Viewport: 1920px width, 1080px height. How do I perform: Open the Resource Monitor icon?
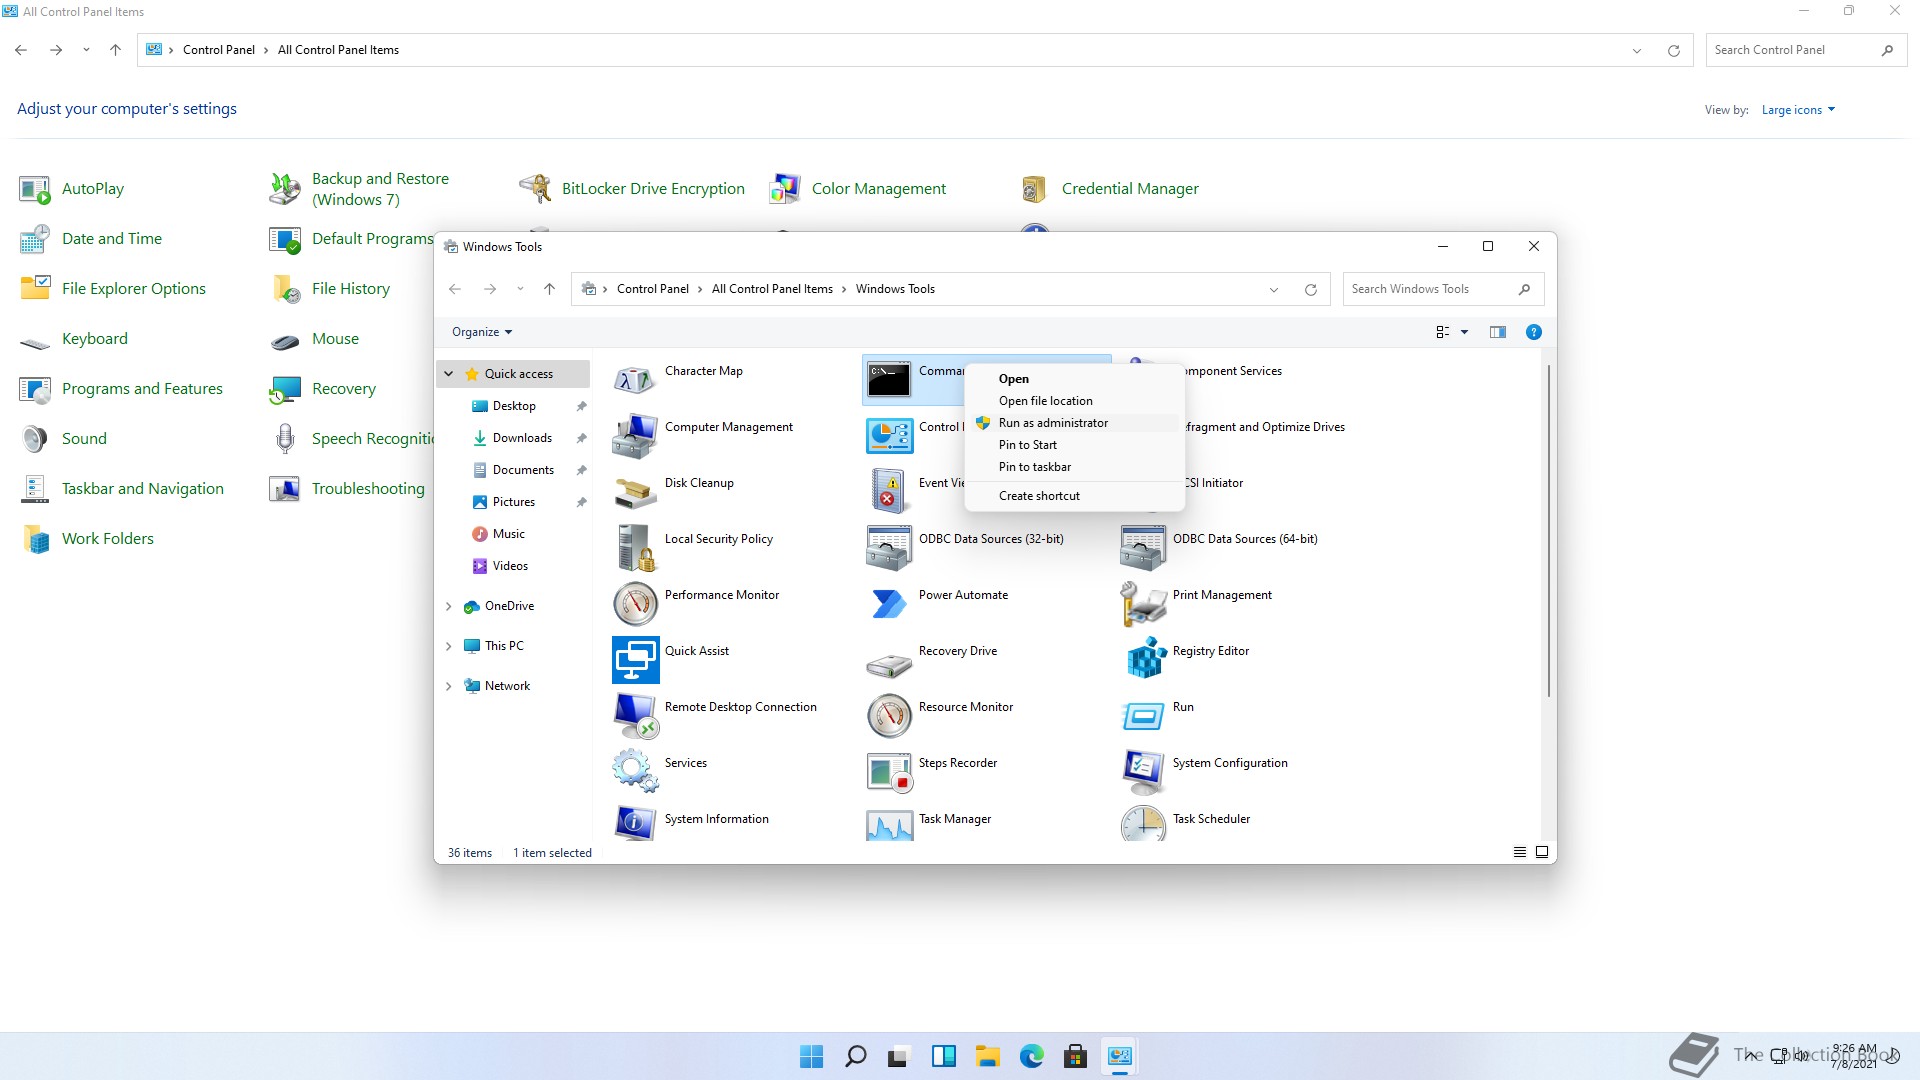pos(889,716)
